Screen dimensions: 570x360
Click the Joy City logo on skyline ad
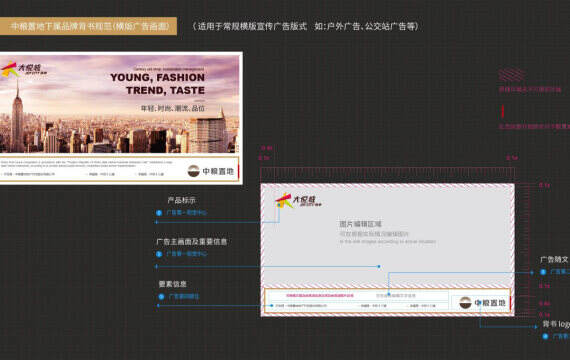[24, 69]
